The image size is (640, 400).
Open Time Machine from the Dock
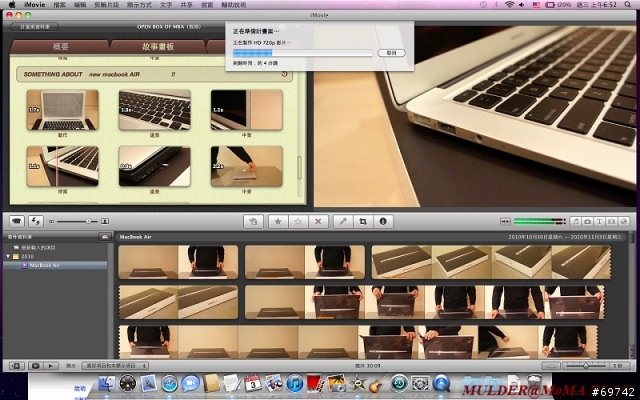point(399,384)
